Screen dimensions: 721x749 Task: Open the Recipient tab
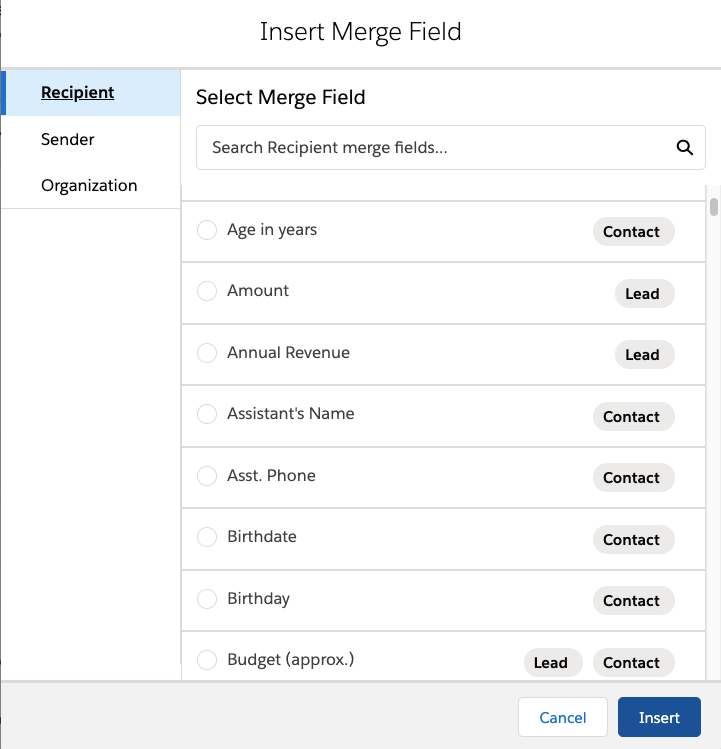click(x=78, y=93)
